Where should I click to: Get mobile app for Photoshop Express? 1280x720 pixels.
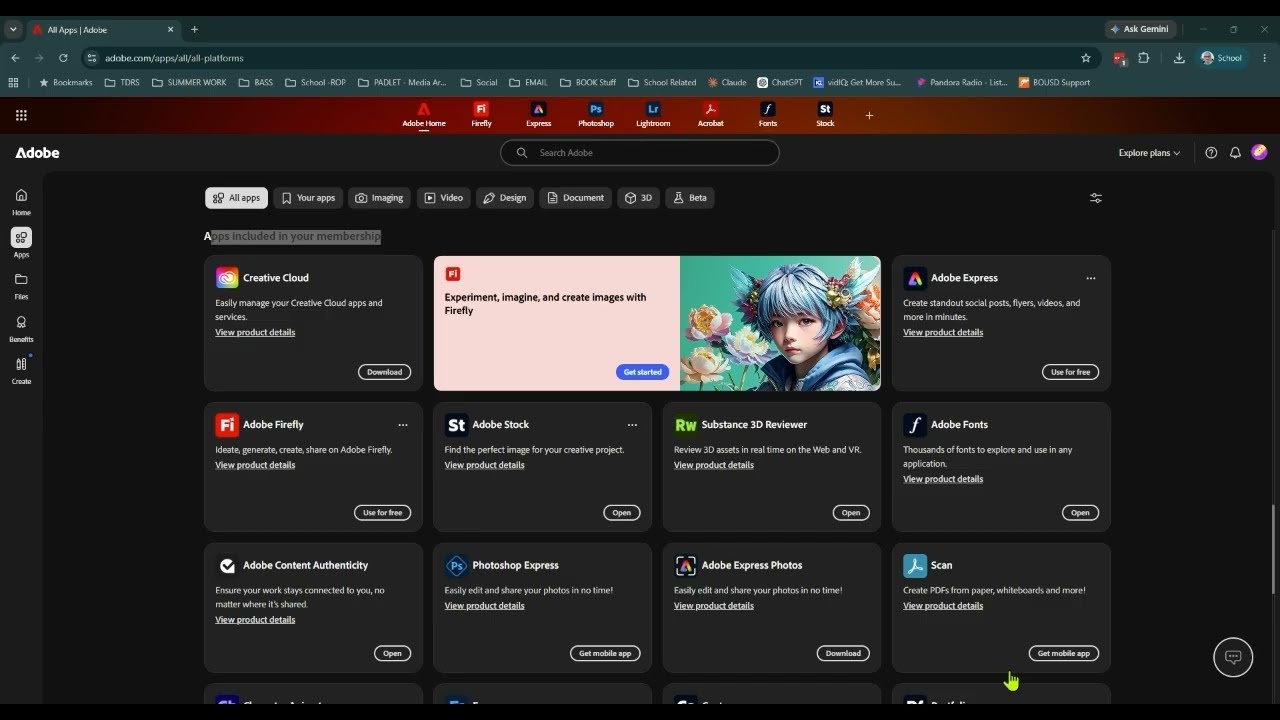[605, 654]
